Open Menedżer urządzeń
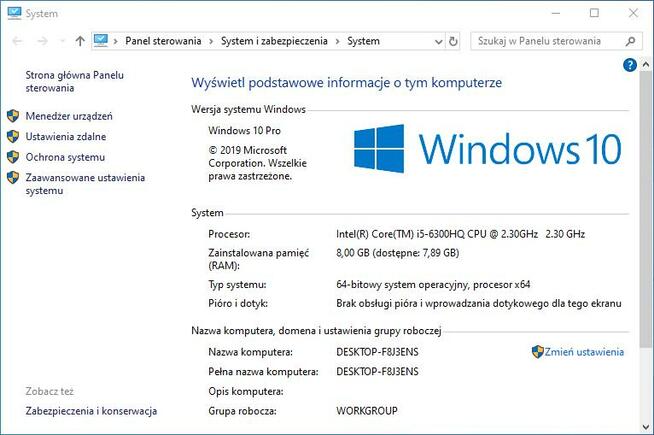Screen dimensions: 654x435 tap(69, 116)
